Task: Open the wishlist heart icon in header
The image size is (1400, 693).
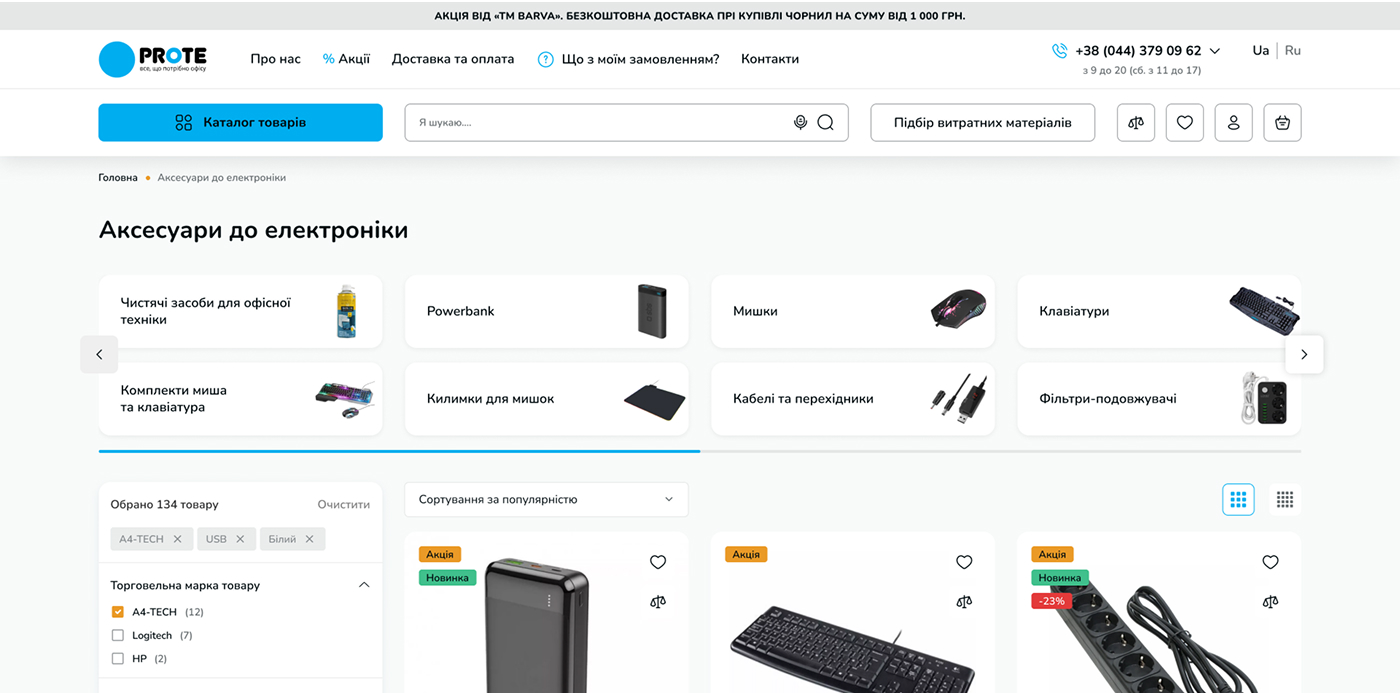Action: [1185, 122]
